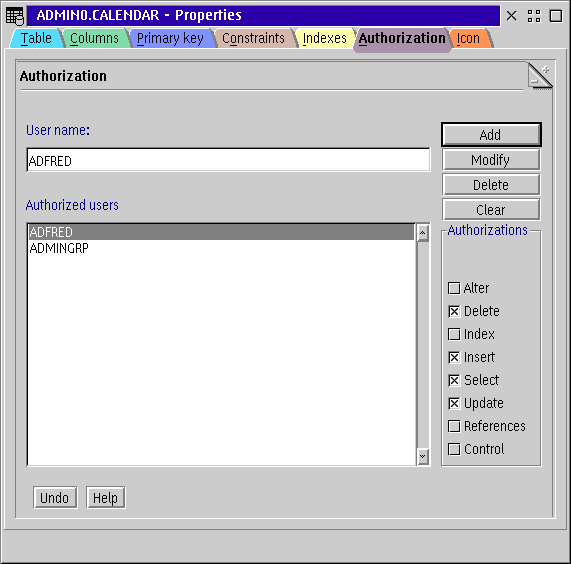Enable the Control authorization checkbox
Screen dimensions: 571x564
point(454,449)
